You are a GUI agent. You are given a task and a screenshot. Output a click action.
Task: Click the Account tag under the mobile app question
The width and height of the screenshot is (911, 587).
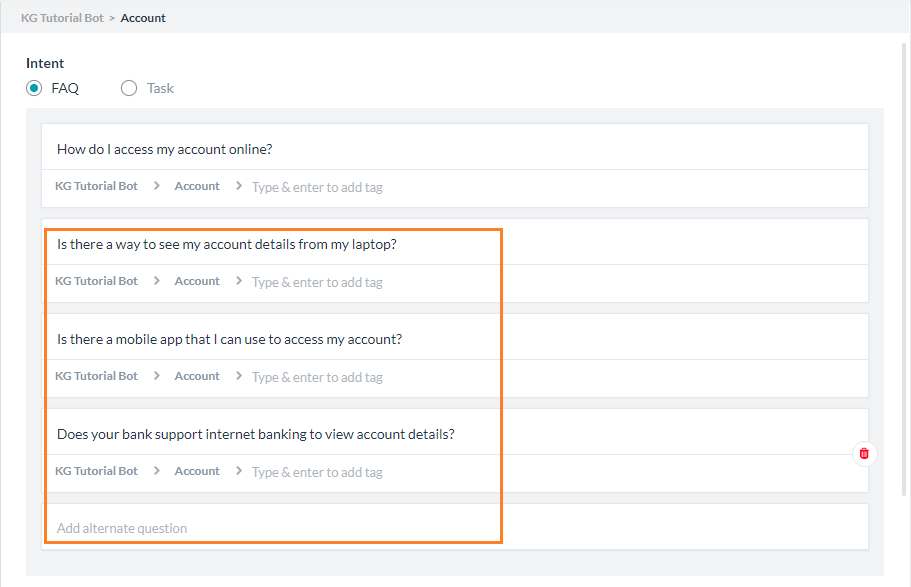pyautogui.click(x=197, y=376)
